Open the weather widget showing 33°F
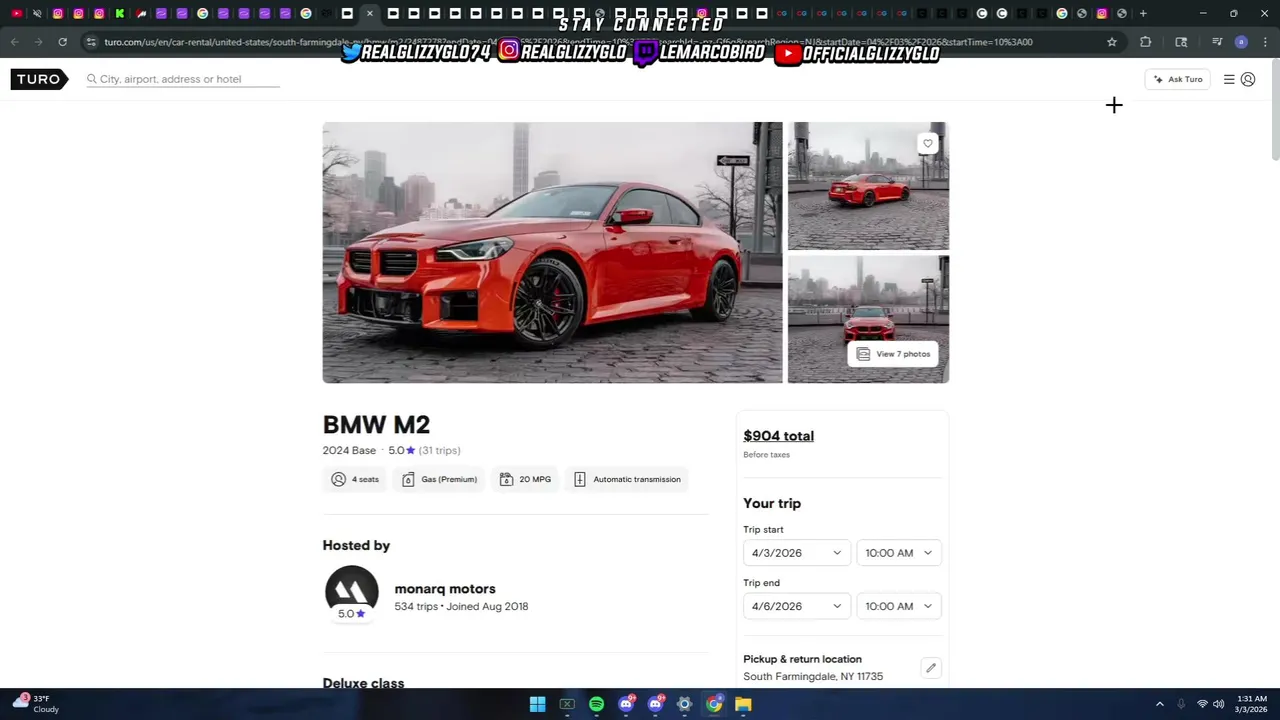Screen dimensions: 1280x720 tap(36, 704)
